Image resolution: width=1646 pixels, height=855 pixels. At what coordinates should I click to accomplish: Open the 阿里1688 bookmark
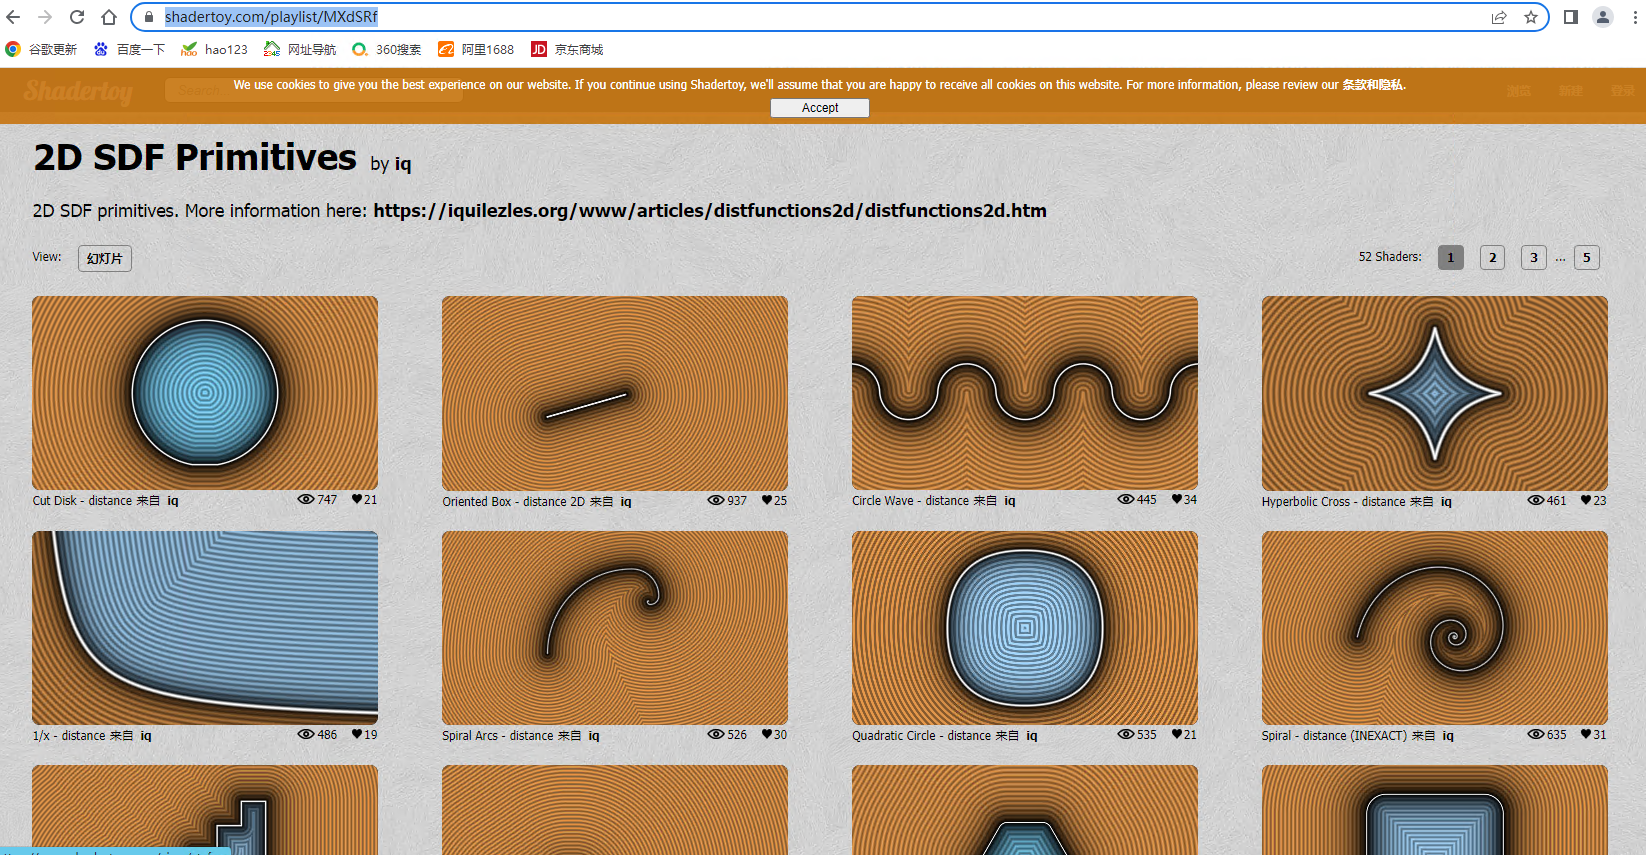click(476, 49)
